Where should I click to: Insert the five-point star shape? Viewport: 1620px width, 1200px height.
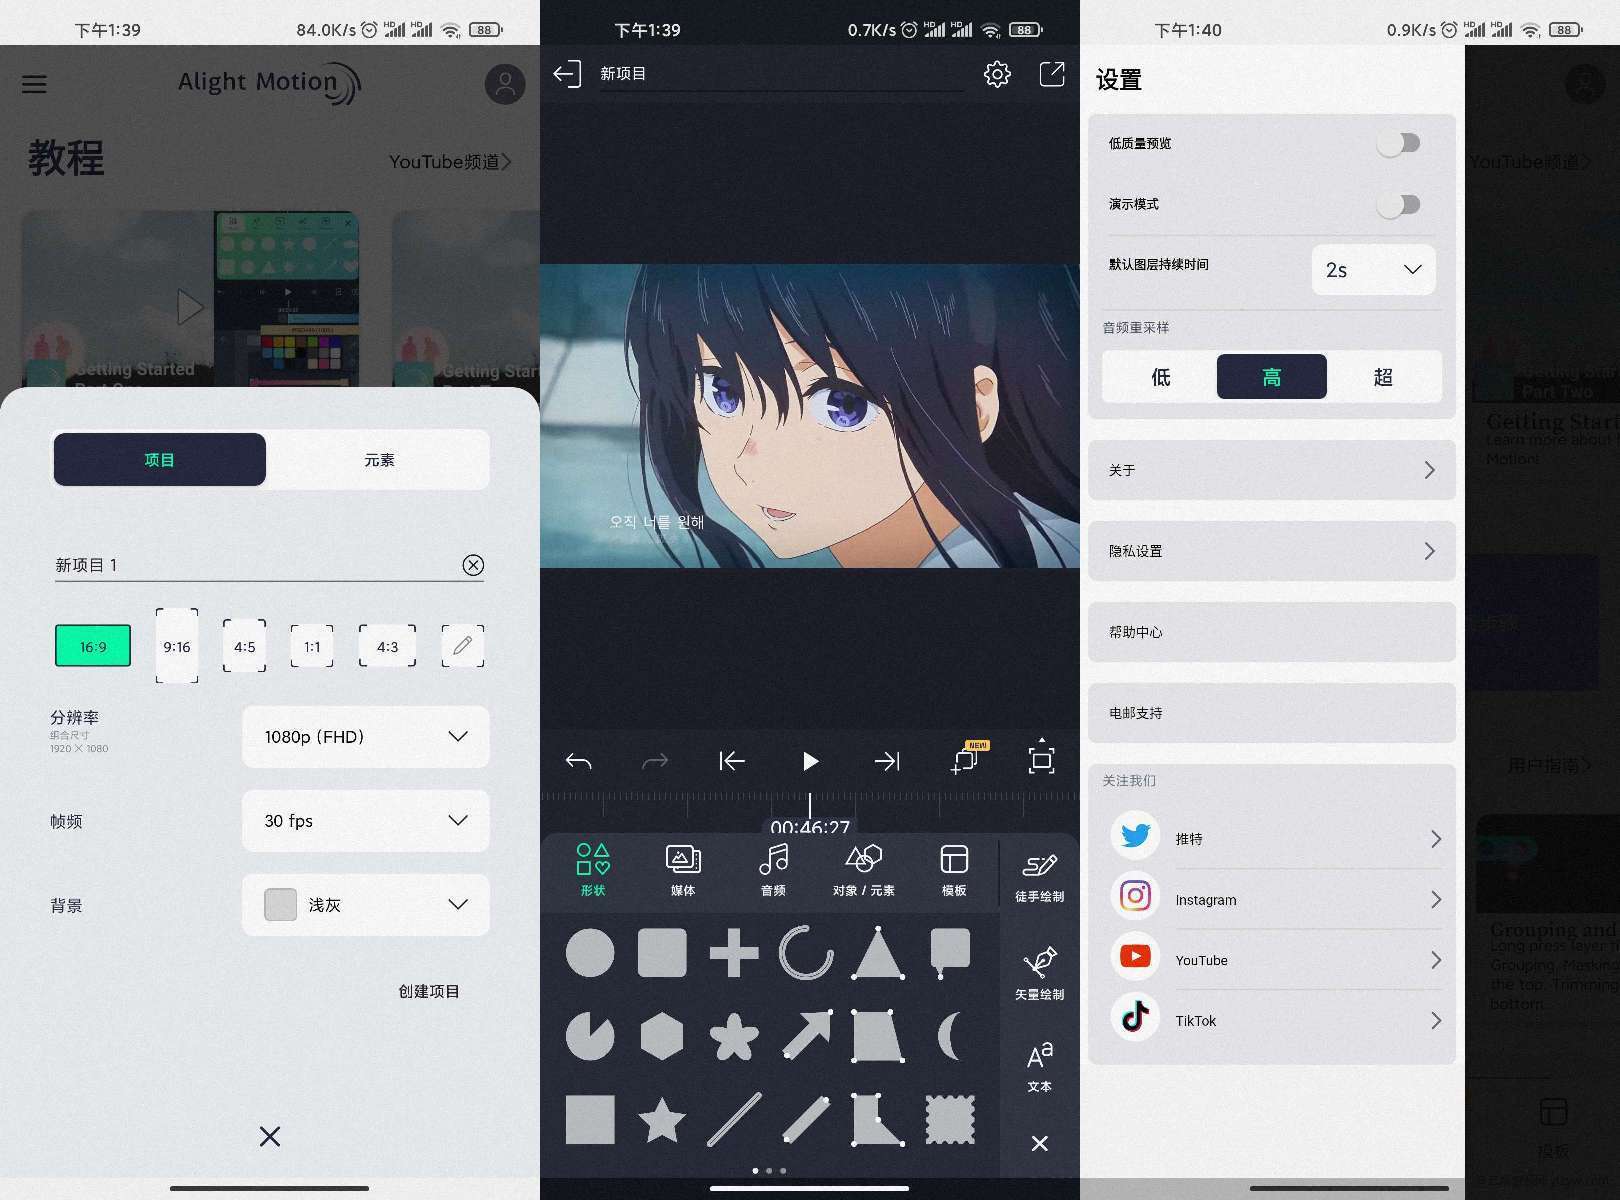coord(662,1120)
